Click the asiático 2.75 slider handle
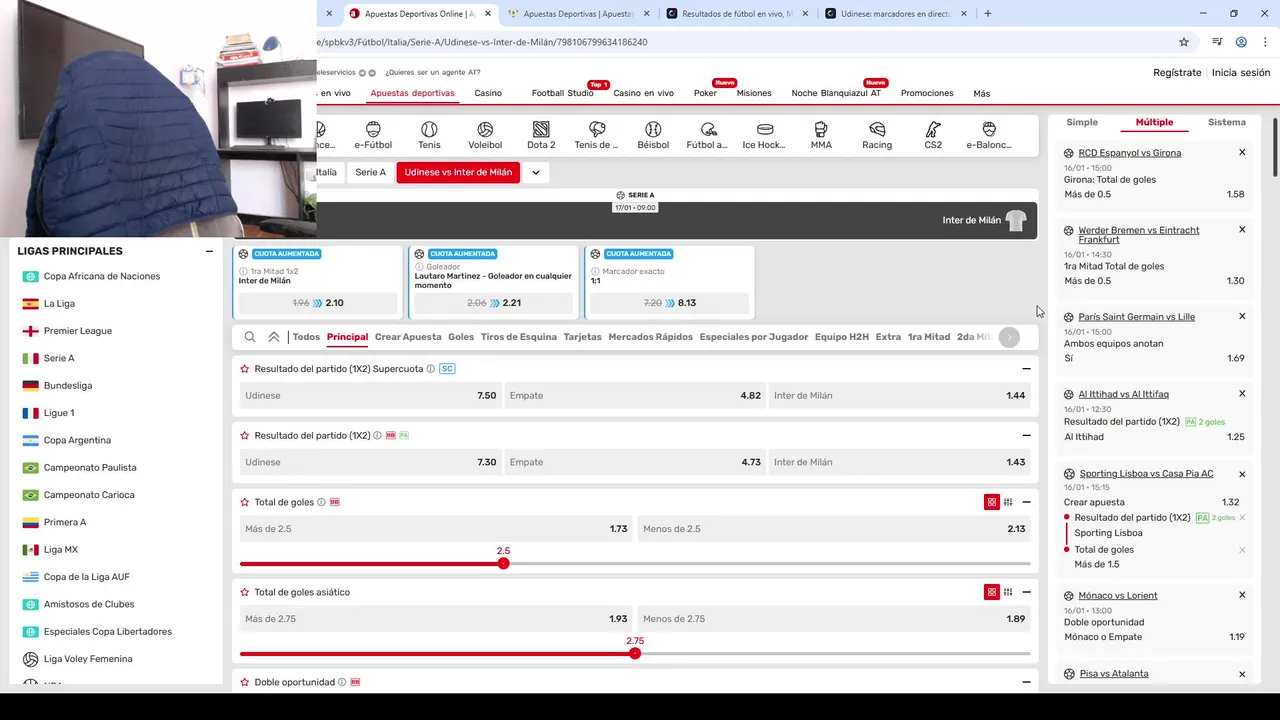 point(635,654)
